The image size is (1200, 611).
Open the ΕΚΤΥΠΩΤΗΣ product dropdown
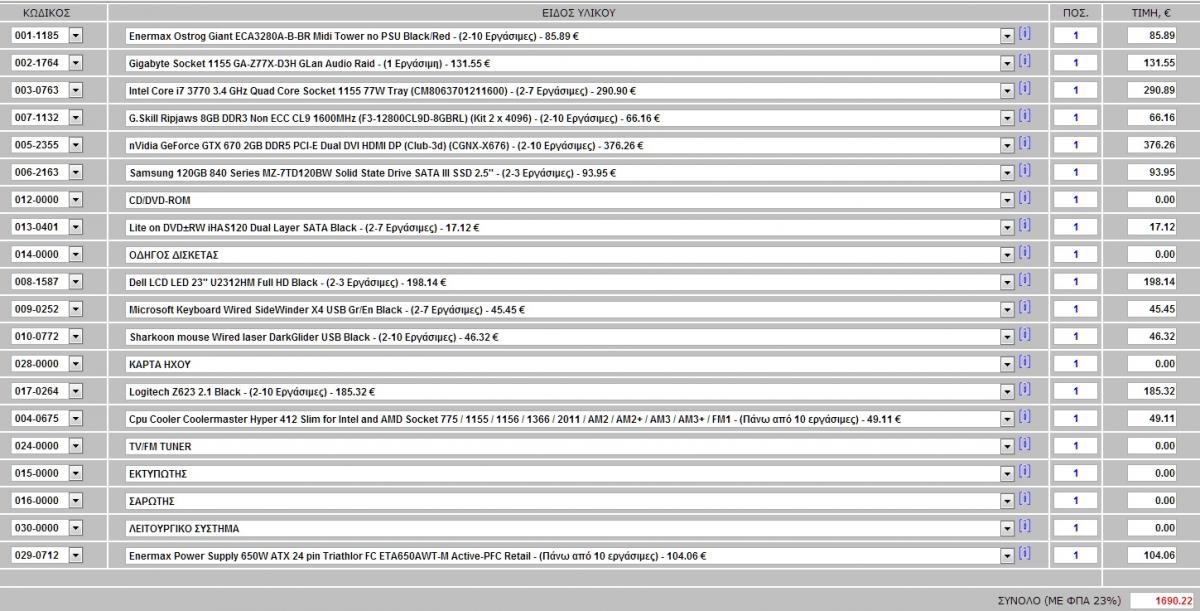pos(1007,473)
